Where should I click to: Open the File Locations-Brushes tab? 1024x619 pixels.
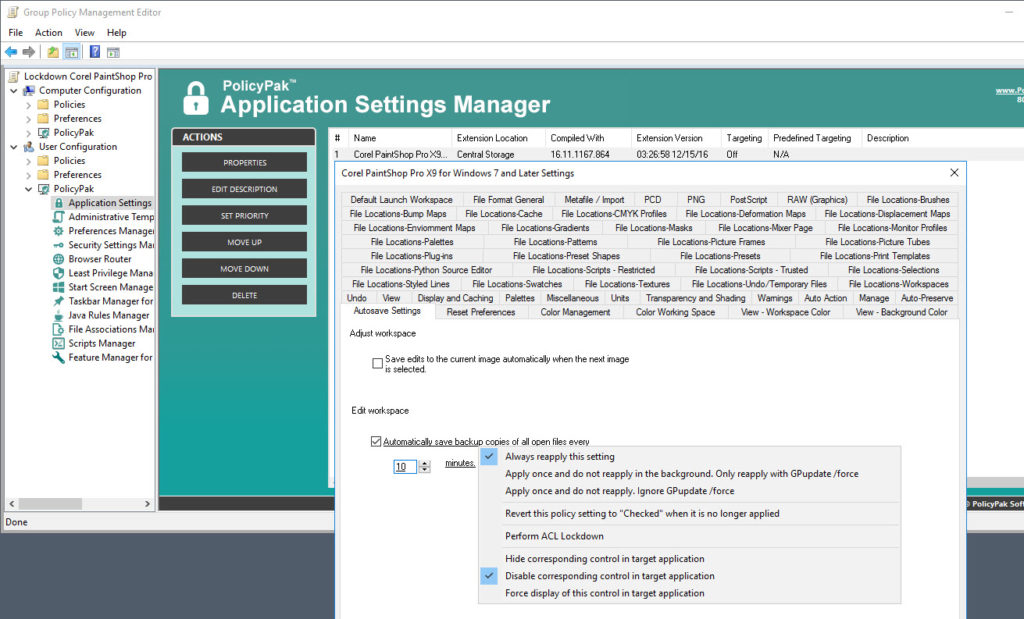pos(908,200)
